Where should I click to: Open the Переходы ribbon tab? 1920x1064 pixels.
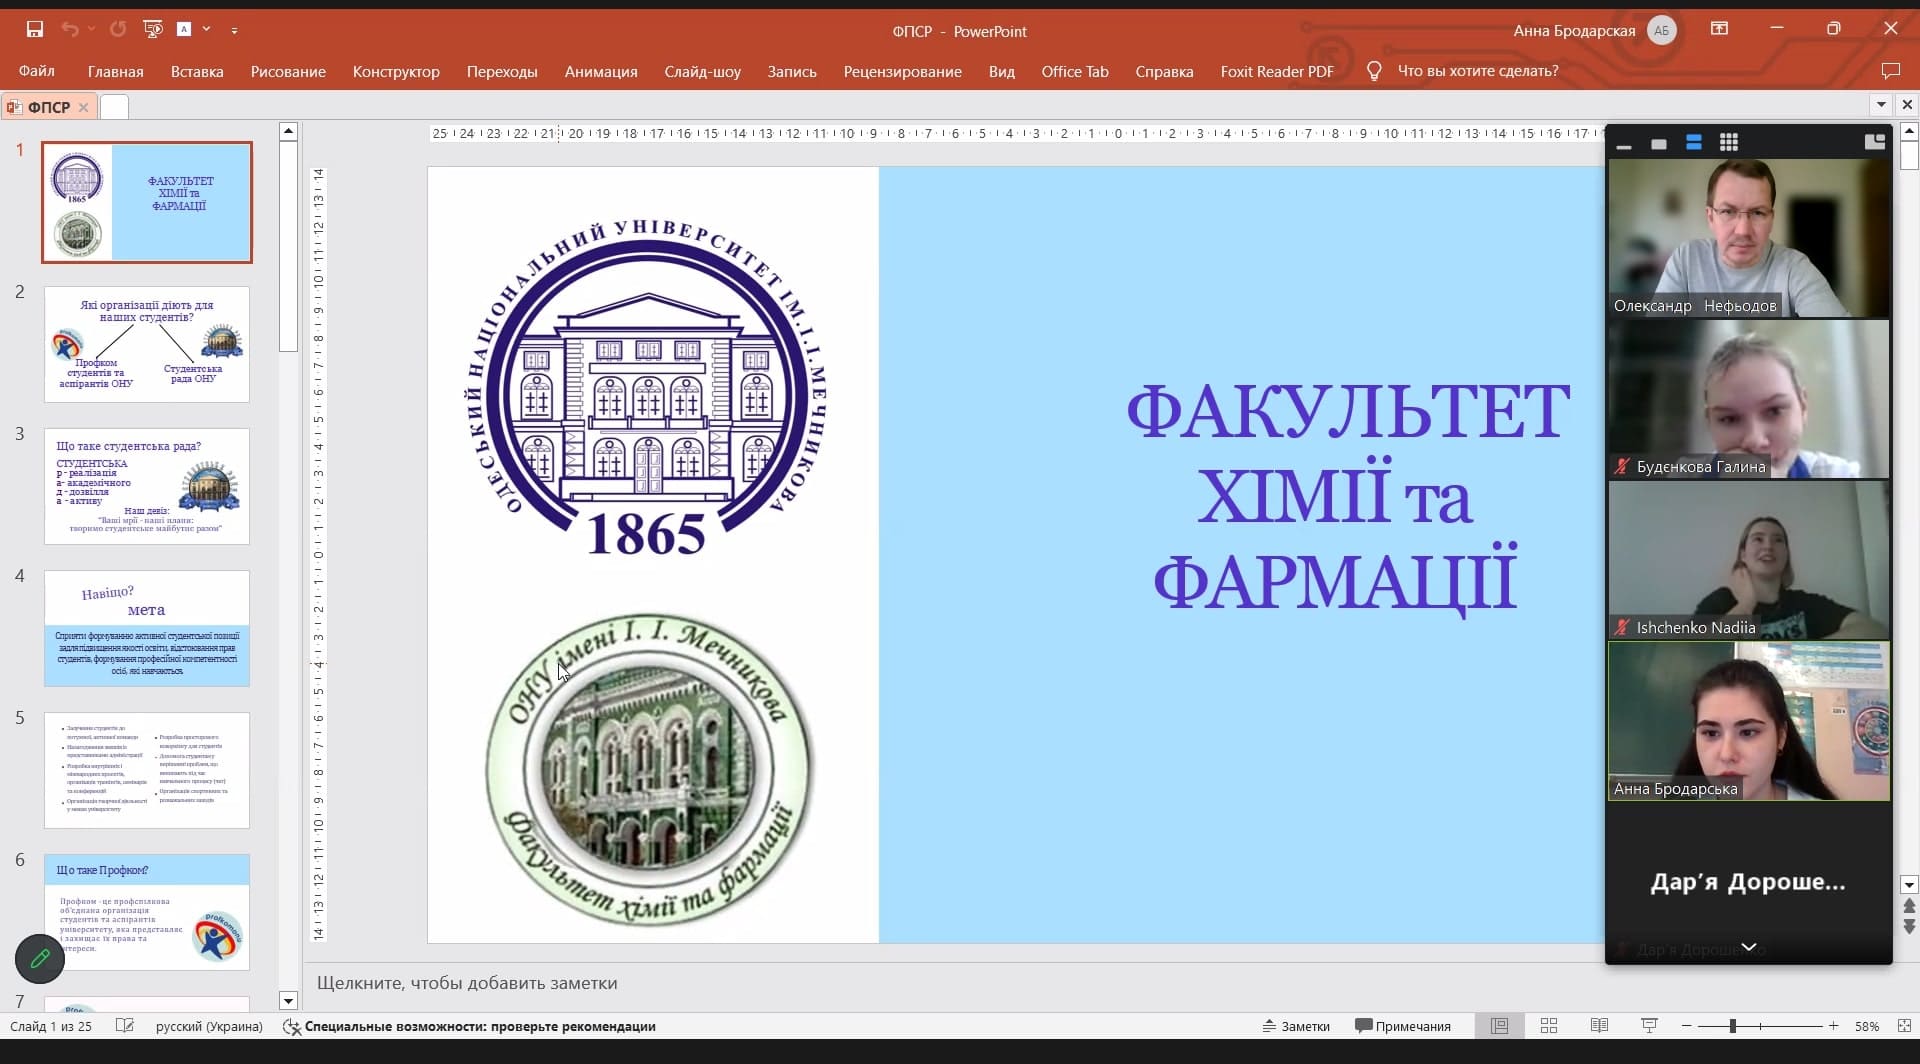tap(502, 71)
